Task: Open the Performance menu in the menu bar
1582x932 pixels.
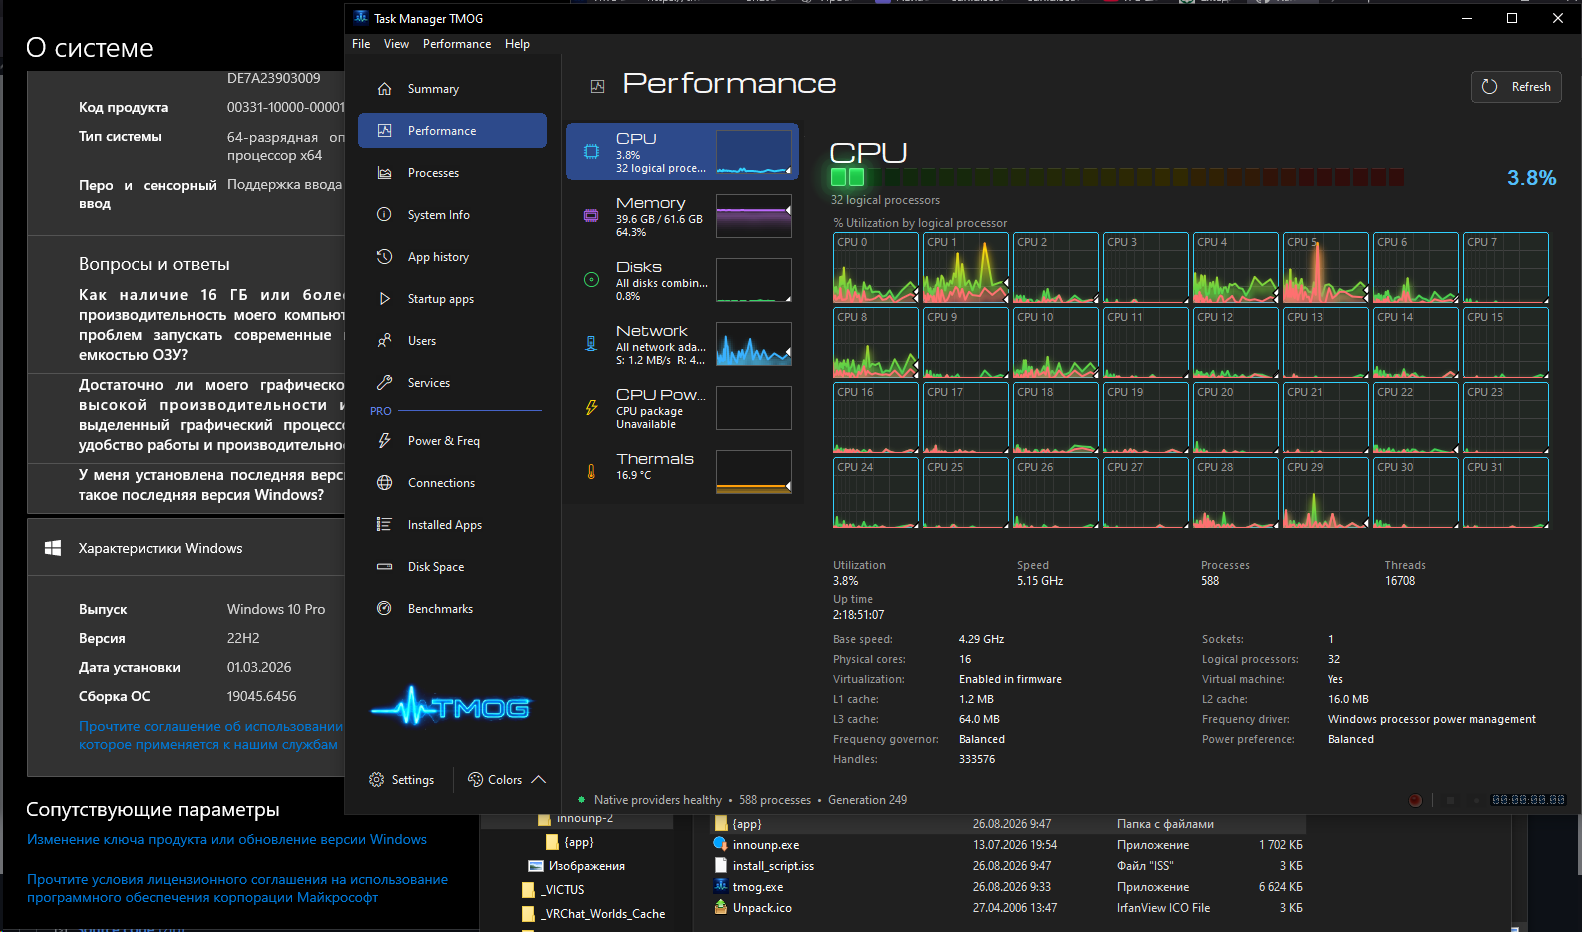Action: point(457,44)
